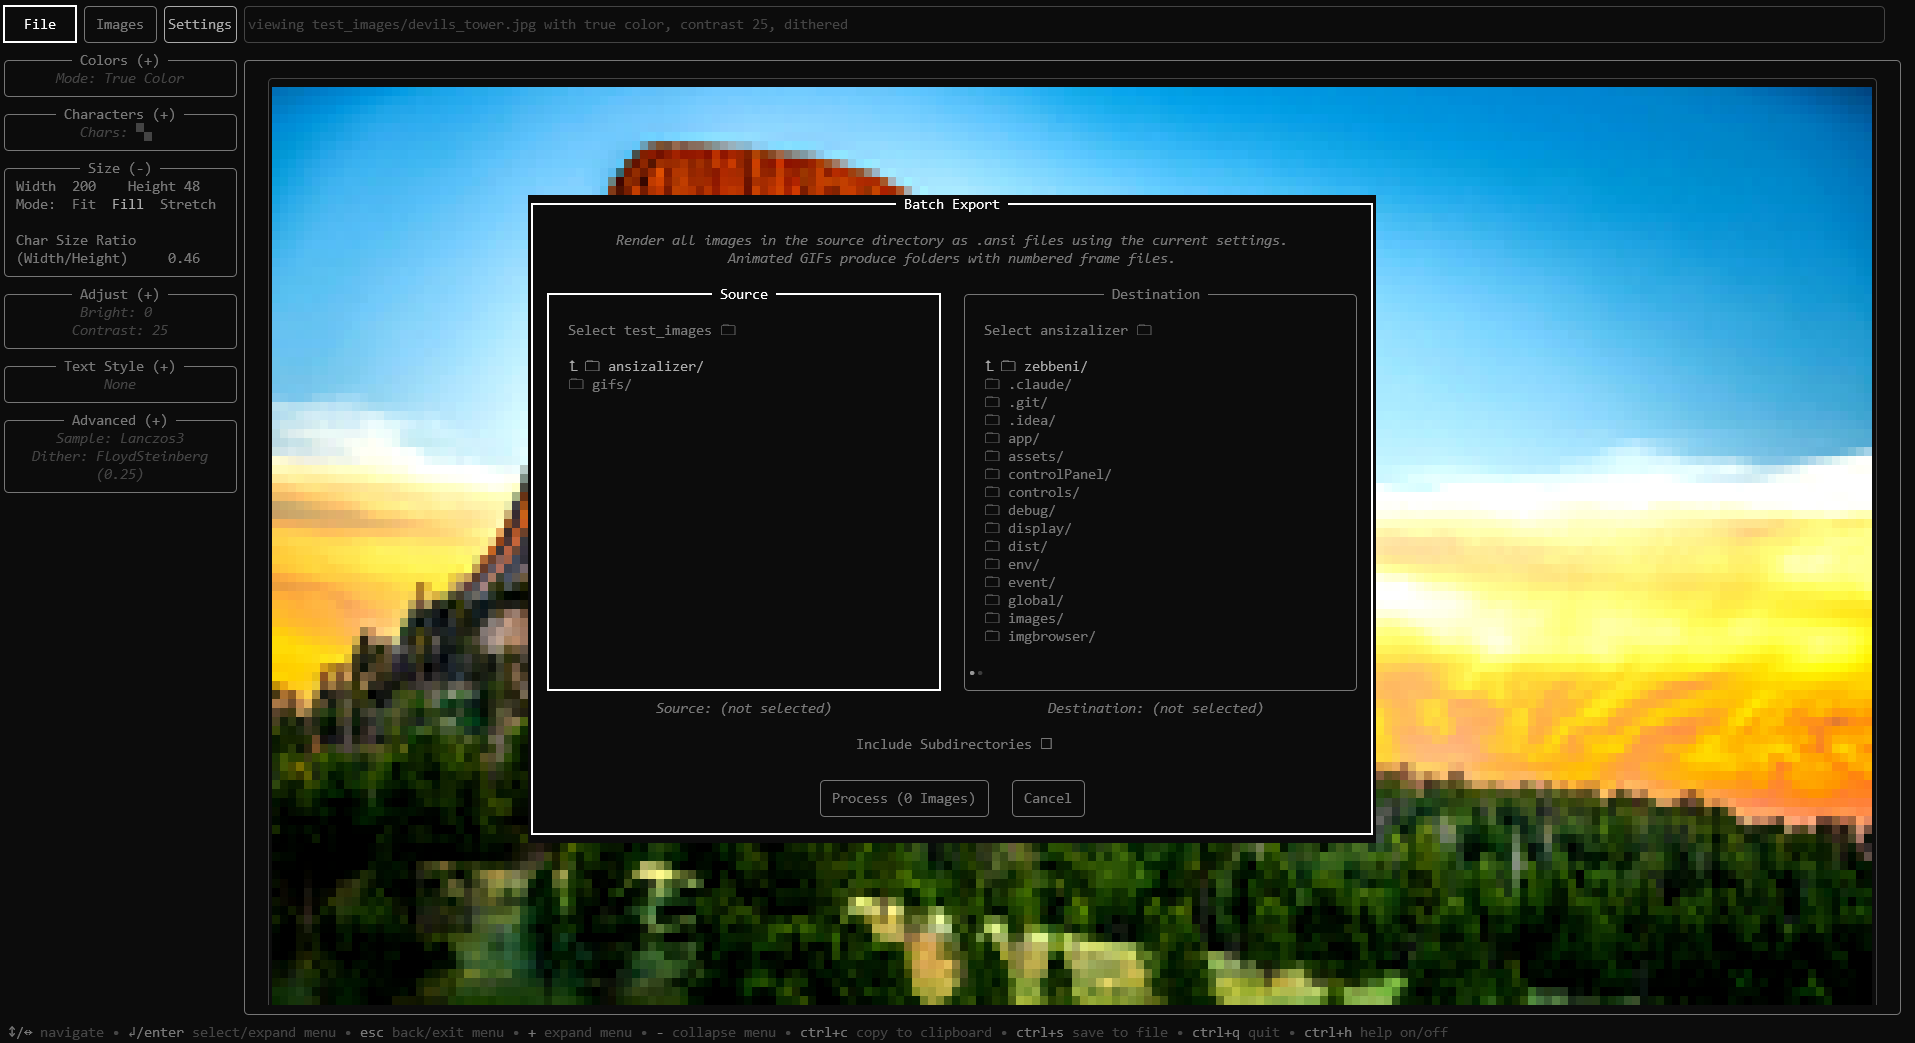Select Stretch size mode
Viewport: 1915px width, 1043px height.
coord(188,204)
